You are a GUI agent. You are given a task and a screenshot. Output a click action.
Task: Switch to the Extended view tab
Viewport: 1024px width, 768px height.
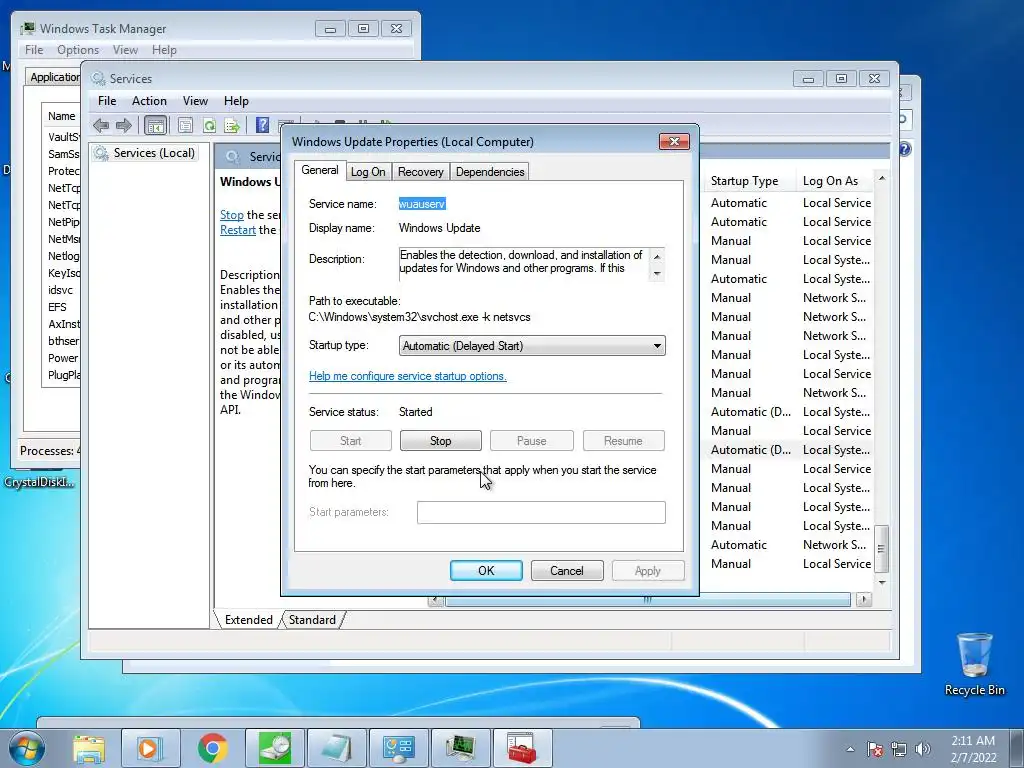(248, 620)
